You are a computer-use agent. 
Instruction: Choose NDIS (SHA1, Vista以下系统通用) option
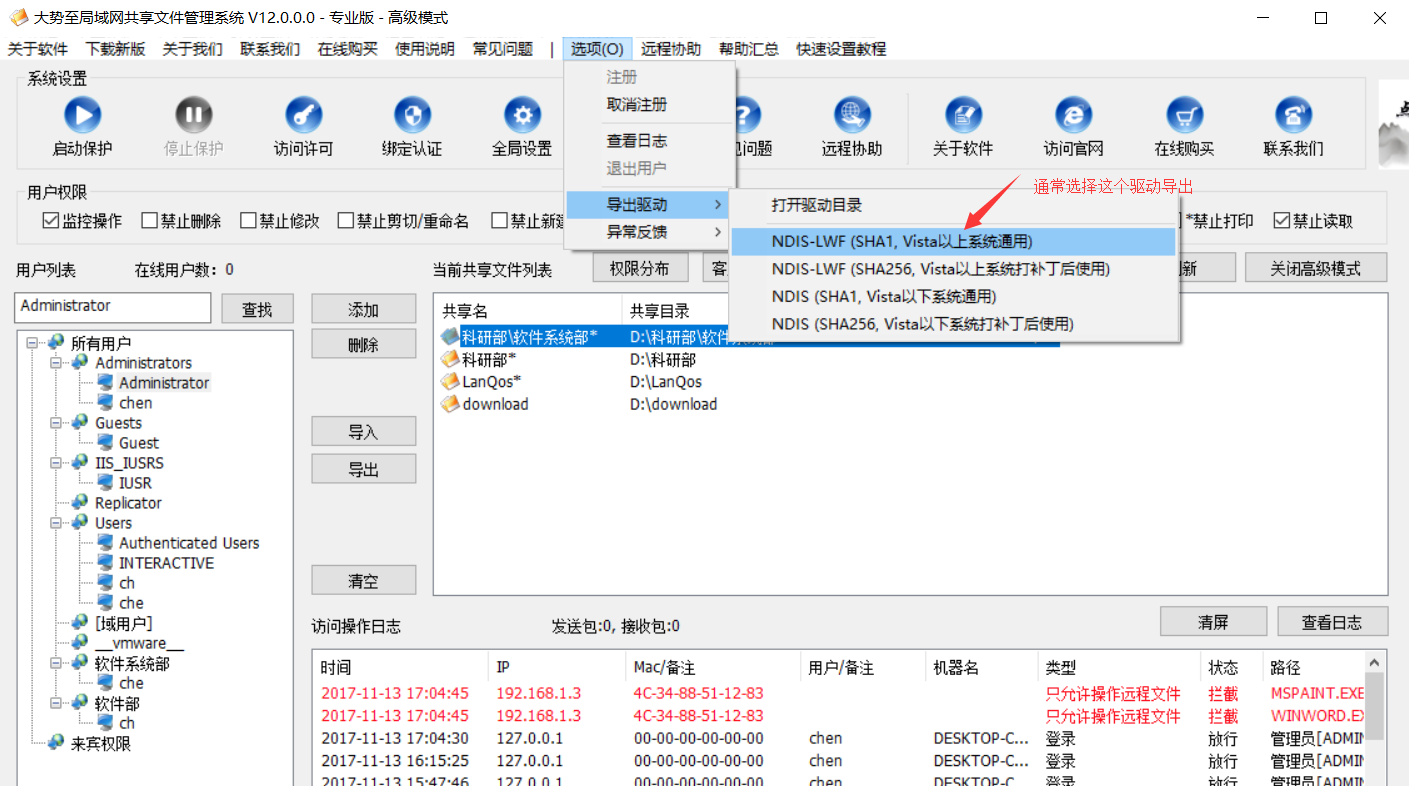(x=953, y=296)
